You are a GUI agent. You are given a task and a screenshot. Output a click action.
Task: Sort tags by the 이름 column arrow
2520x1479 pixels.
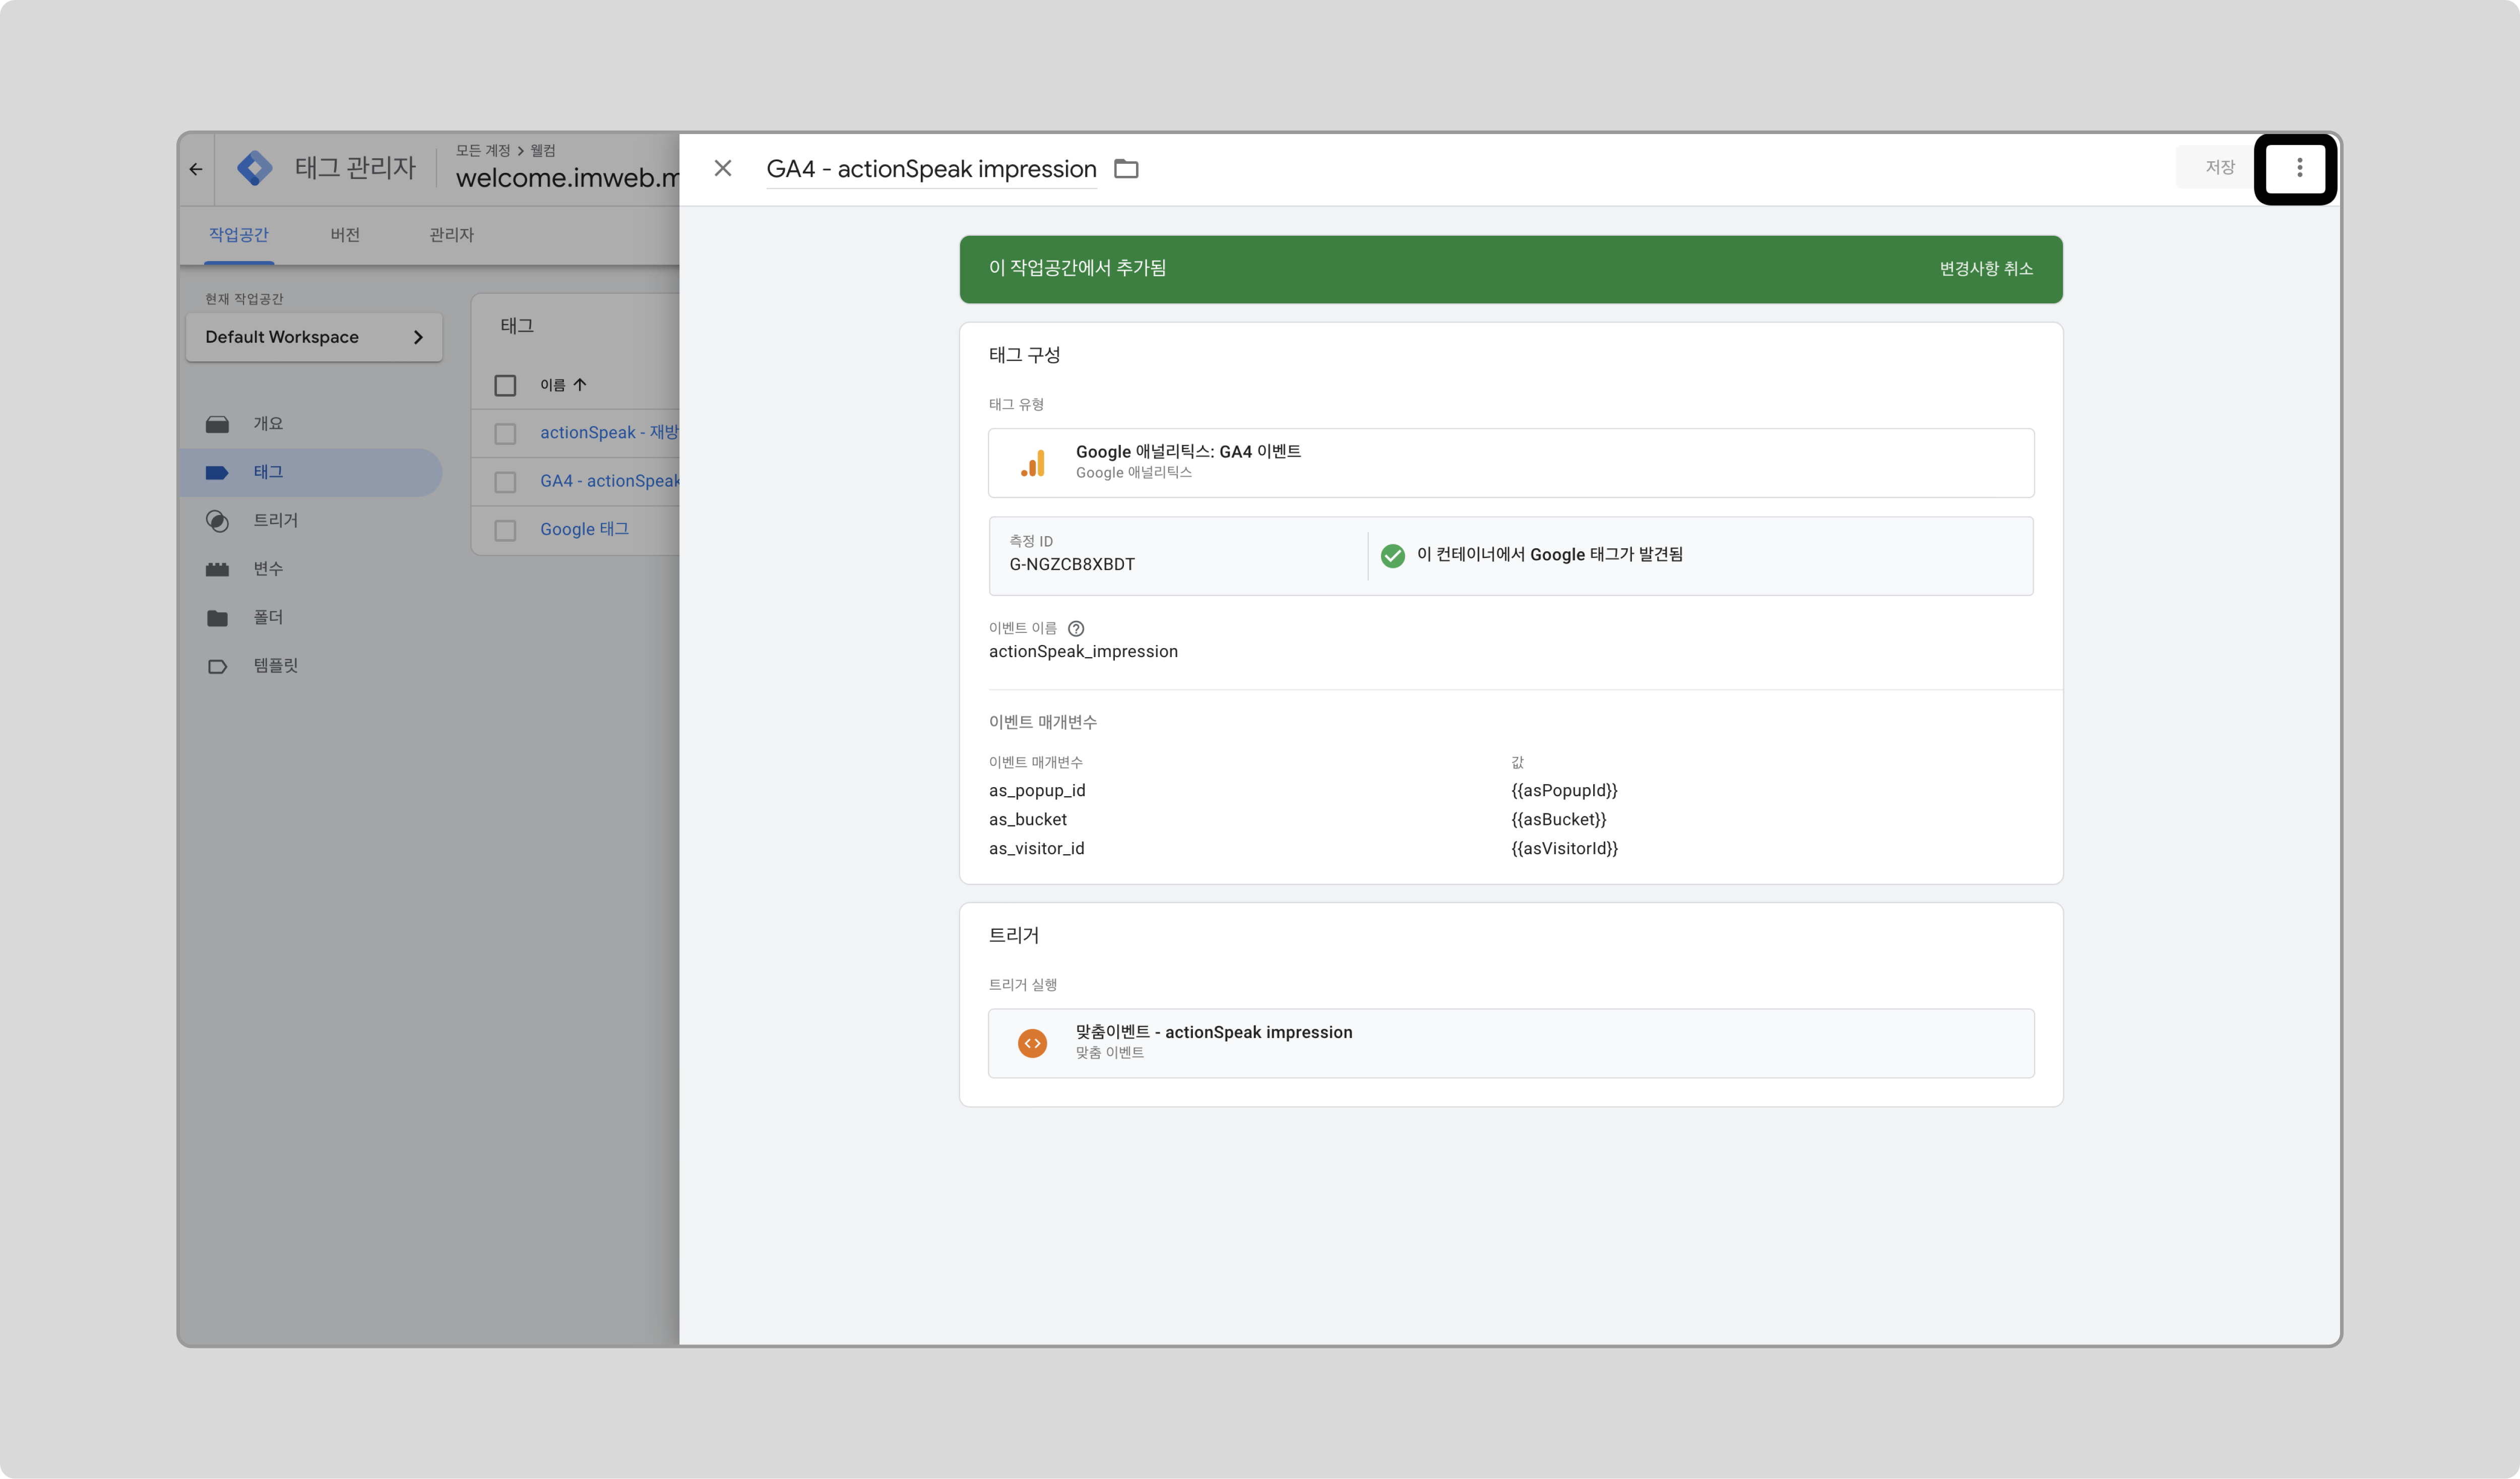click(x=580, y=385)
